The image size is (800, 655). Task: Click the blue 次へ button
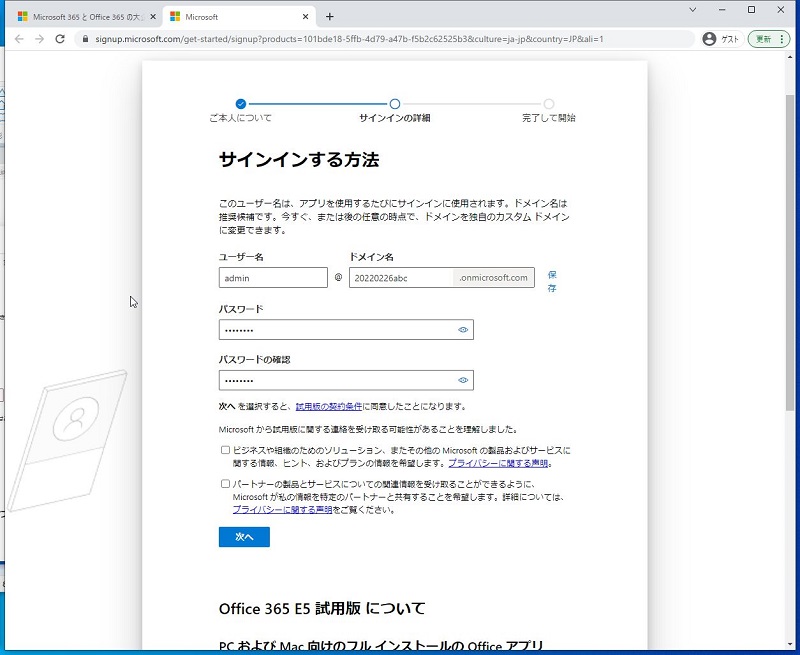click(x=244, y=537)
